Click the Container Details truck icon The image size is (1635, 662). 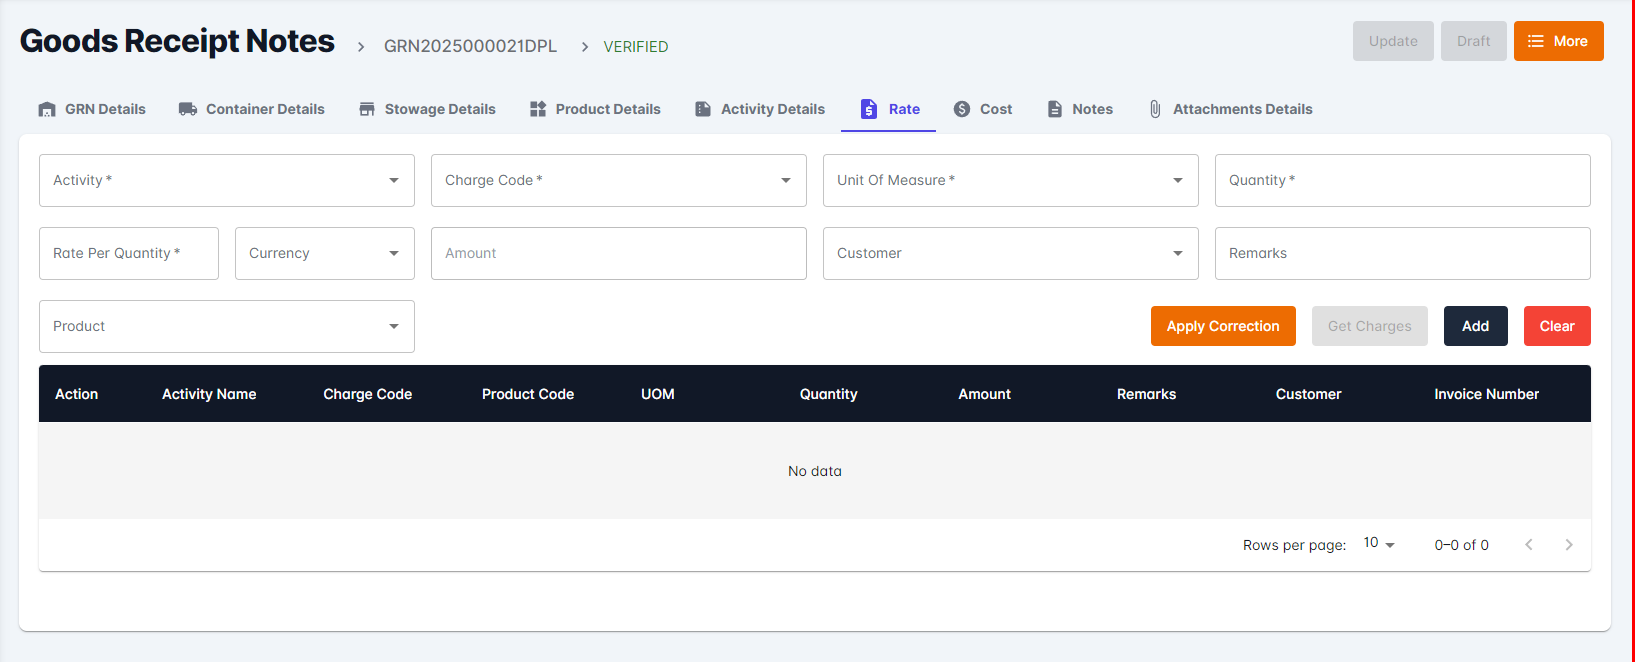188,109
